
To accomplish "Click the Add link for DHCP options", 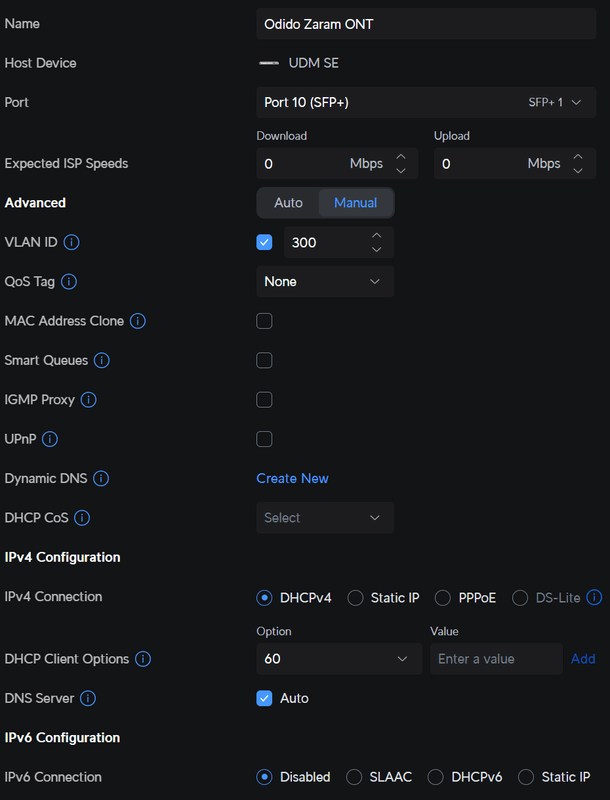I will (x=583, y=659).
